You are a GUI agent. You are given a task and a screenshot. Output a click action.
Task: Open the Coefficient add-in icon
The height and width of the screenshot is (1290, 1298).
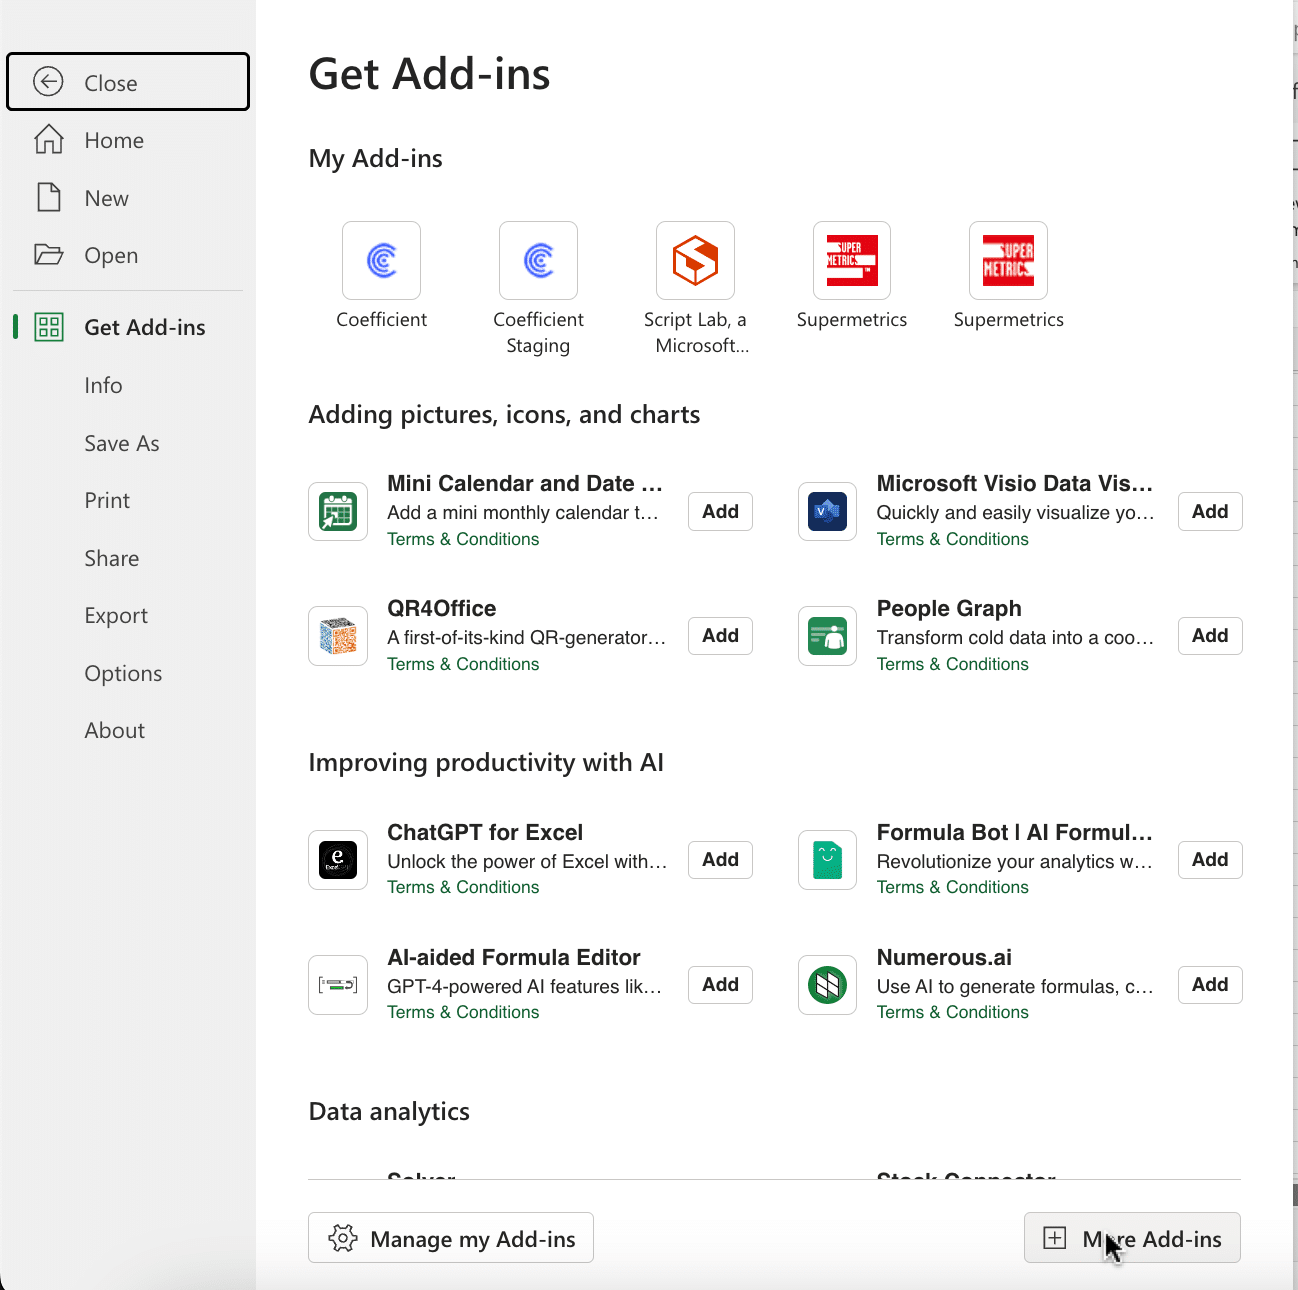click(381, 261)
